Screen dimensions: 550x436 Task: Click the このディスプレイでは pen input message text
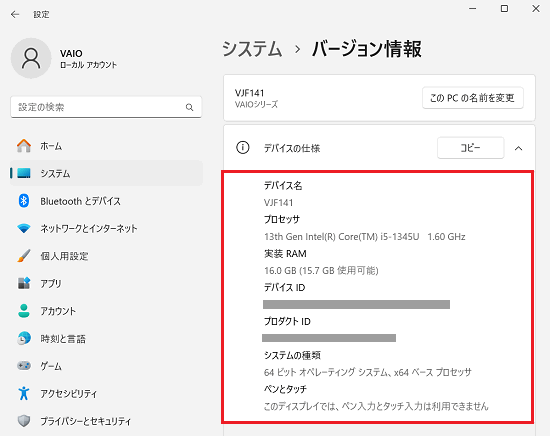[376, 406]
